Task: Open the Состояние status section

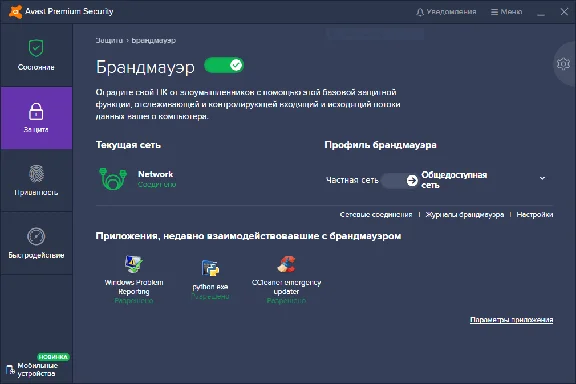Action: pyautogui.click(x=36, y=55)
